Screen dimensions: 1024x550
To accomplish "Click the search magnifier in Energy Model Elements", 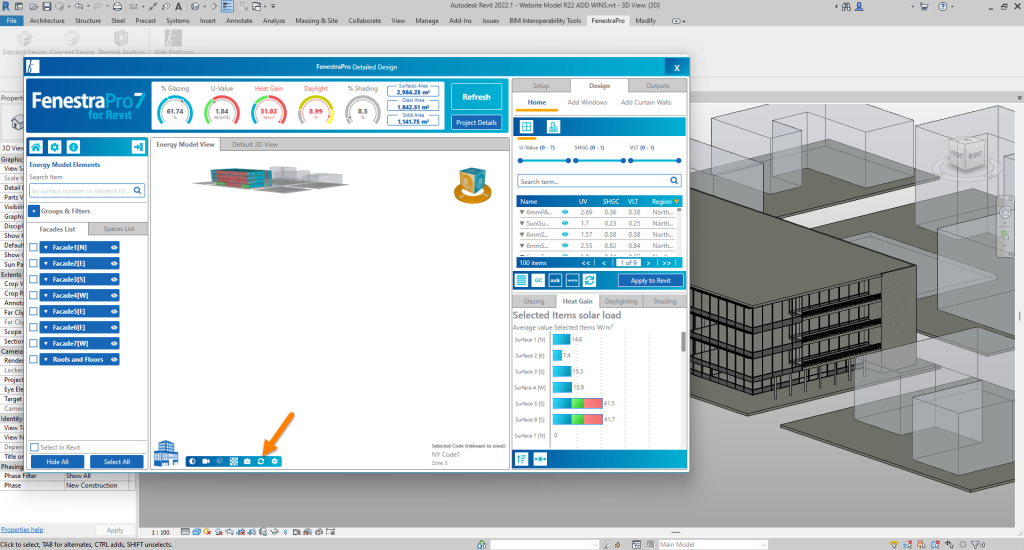I will (x=138, y=191).
